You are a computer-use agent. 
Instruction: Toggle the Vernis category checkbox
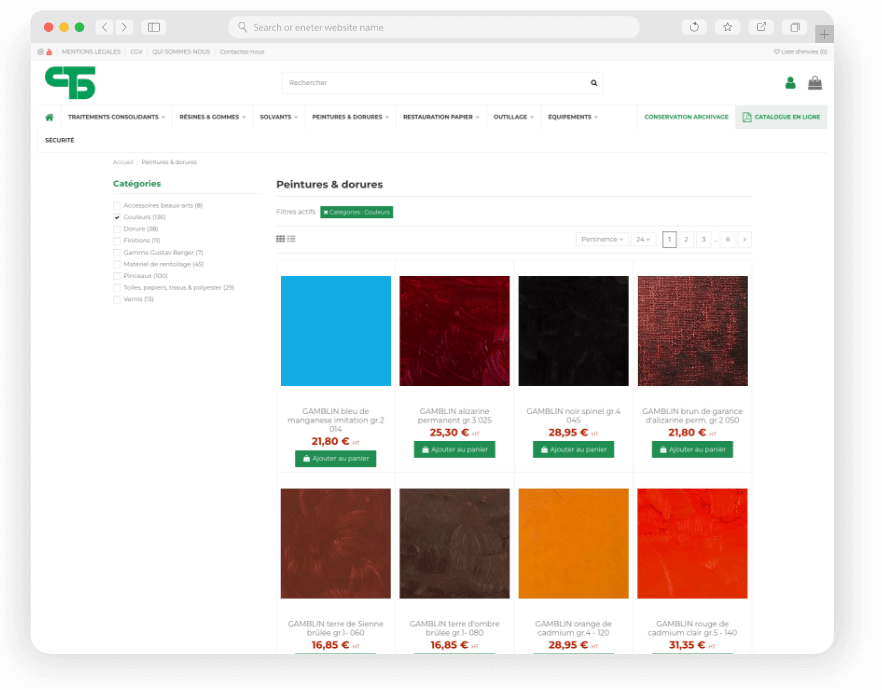point(117,300)
